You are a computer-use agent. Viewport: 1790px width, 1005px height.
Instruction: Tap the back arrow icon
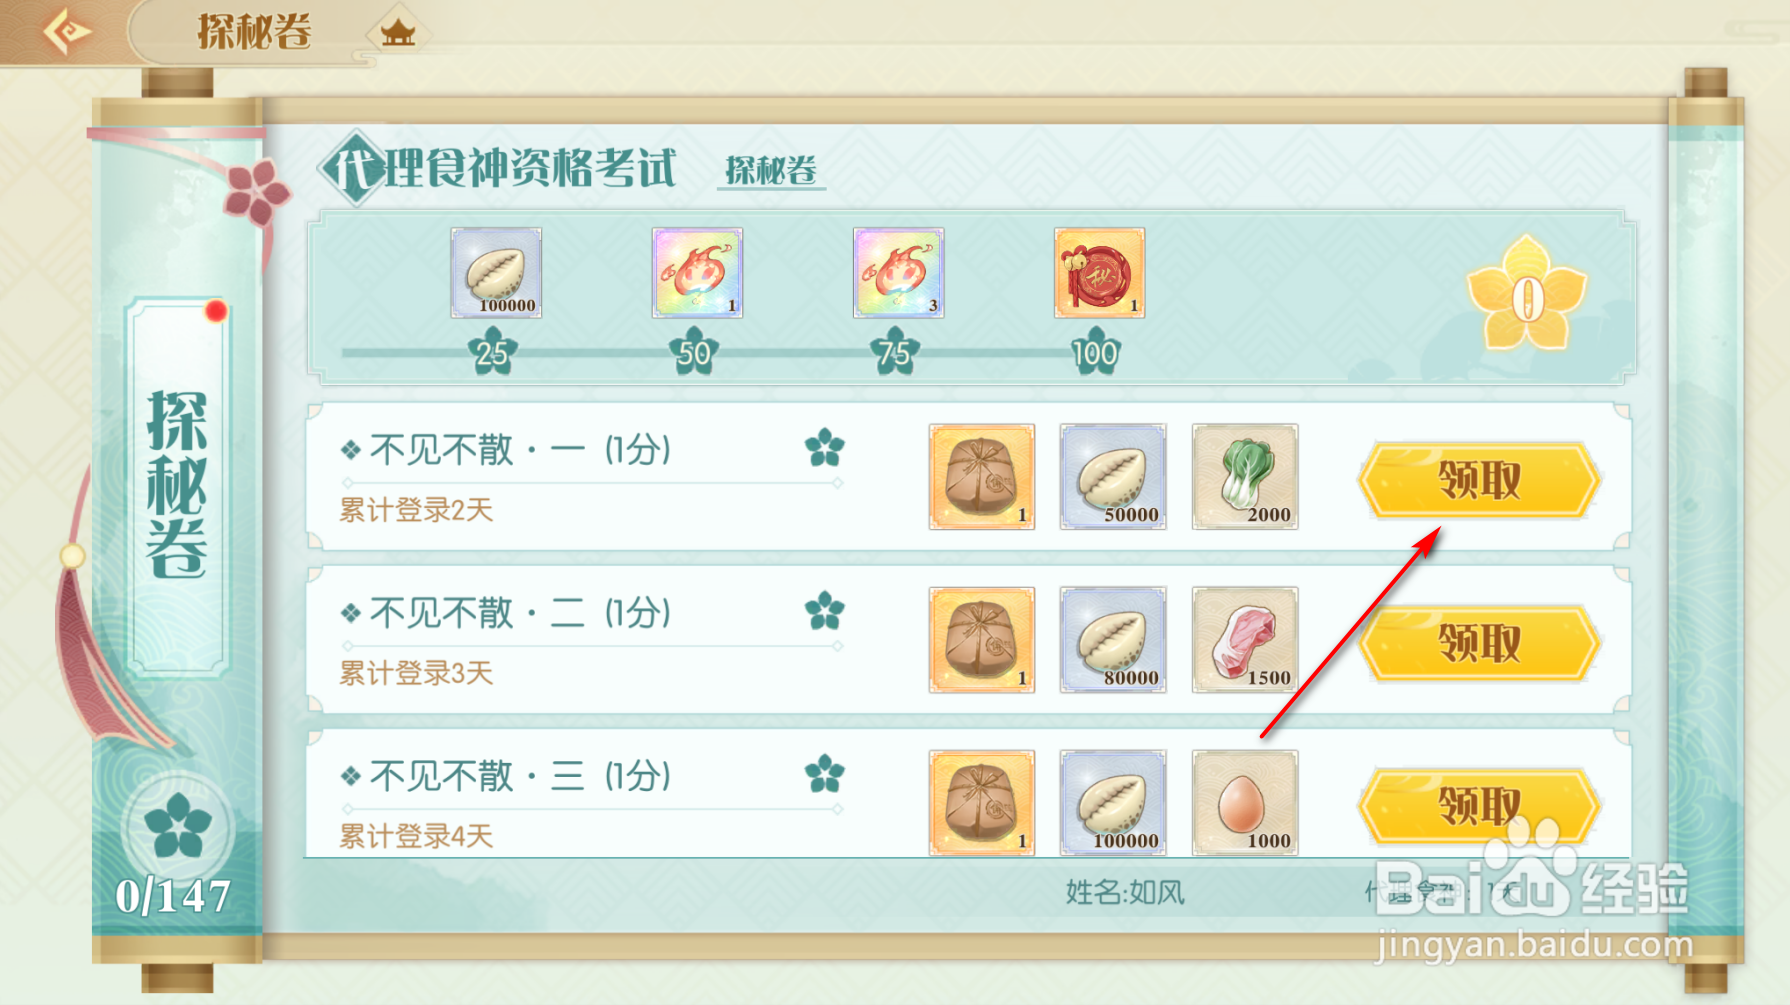(x=67, y=31)
